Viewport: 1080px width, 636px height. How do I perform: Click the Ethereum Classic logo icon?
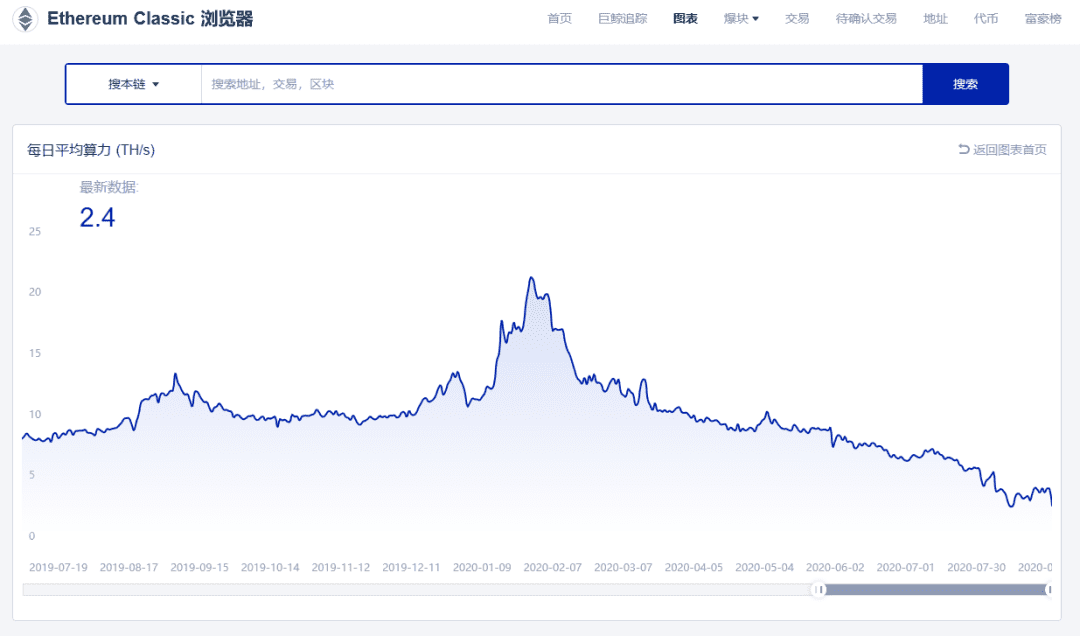pos(25,19)
